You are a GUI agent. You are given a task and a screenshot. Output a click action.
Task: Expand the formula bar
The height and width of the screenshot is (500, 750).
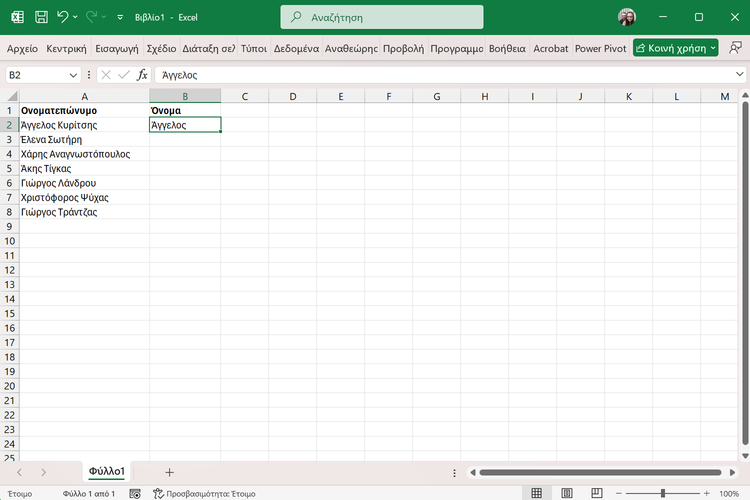[x=739, y=75]
